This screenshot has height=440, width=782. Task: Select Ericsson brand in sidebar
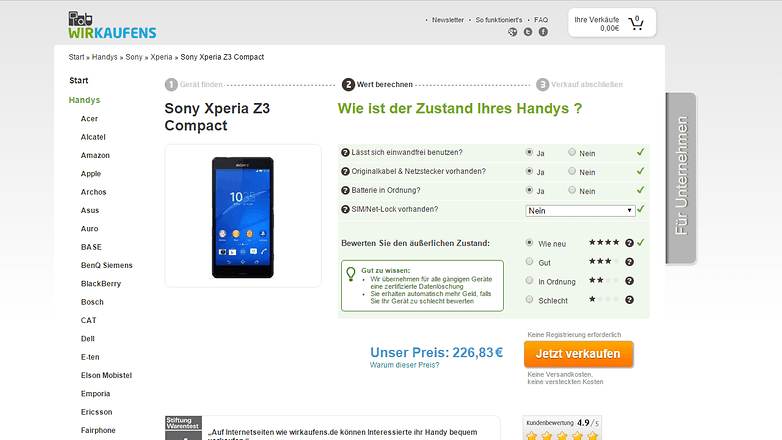click(97, 412)
